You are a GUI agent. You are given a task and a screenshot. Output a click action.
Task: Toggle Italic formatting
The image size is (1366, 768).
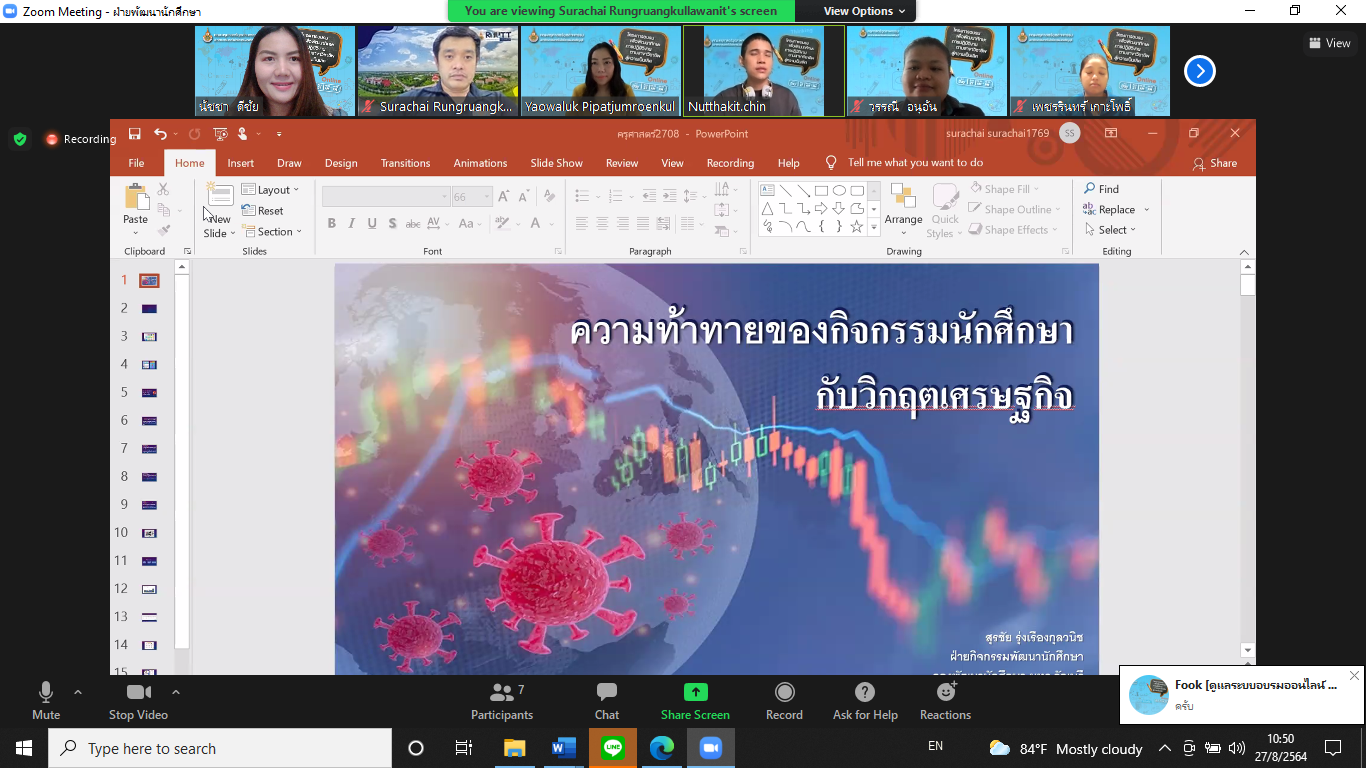[x=352, y=223]
